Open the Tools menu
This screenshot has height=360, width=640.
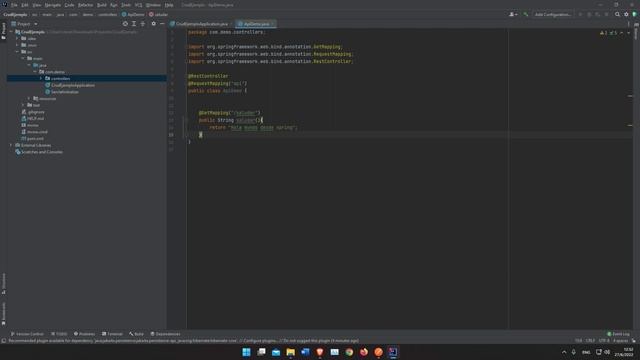(126, 5)
